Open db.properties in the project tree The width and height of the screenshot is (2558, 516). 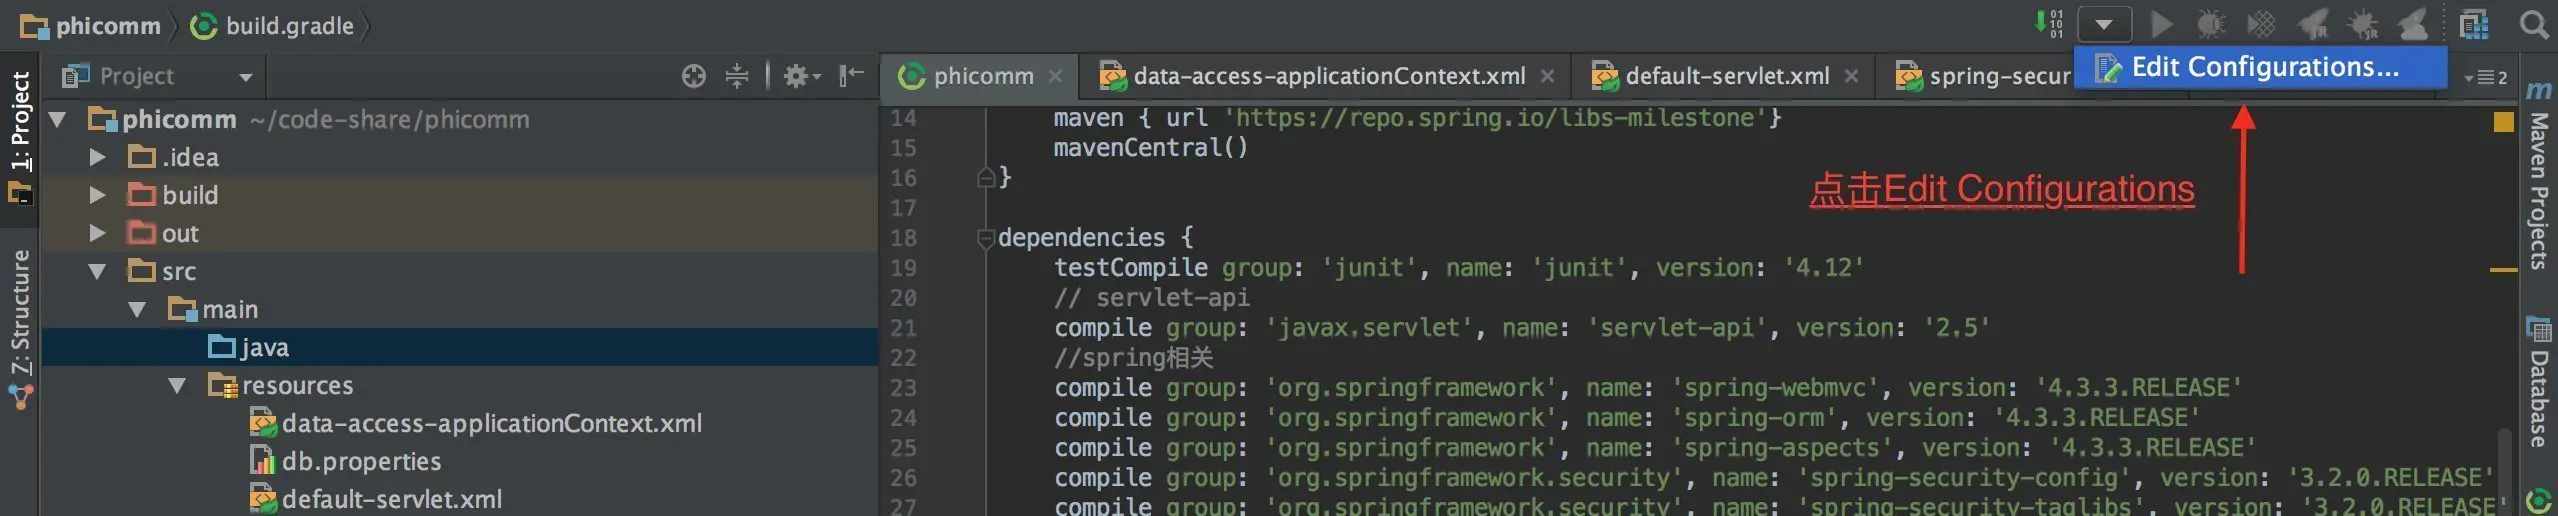(360, 461)
